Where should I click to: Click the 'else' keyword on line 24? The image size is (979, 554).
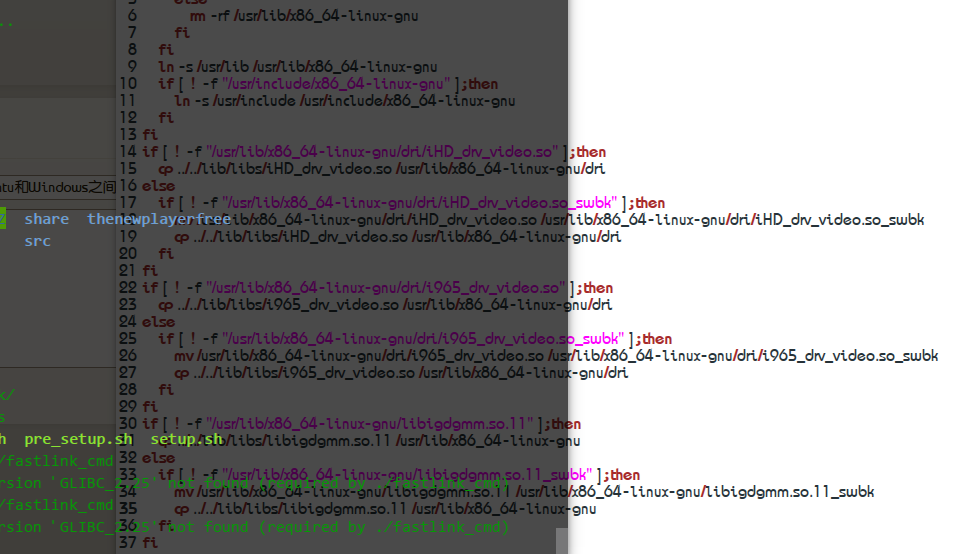pyautogui.click(x=159, y=322)
